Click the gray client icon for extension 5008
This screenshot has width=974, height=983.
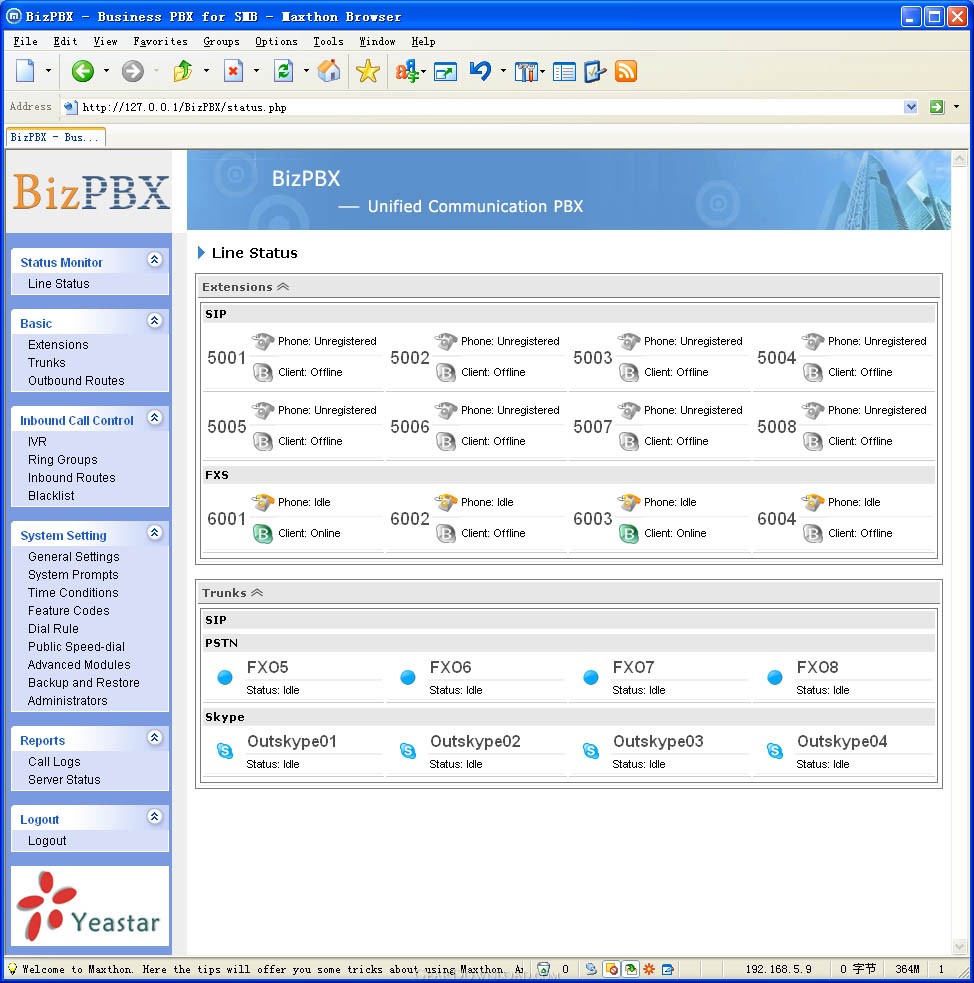(x=813, y=441)
